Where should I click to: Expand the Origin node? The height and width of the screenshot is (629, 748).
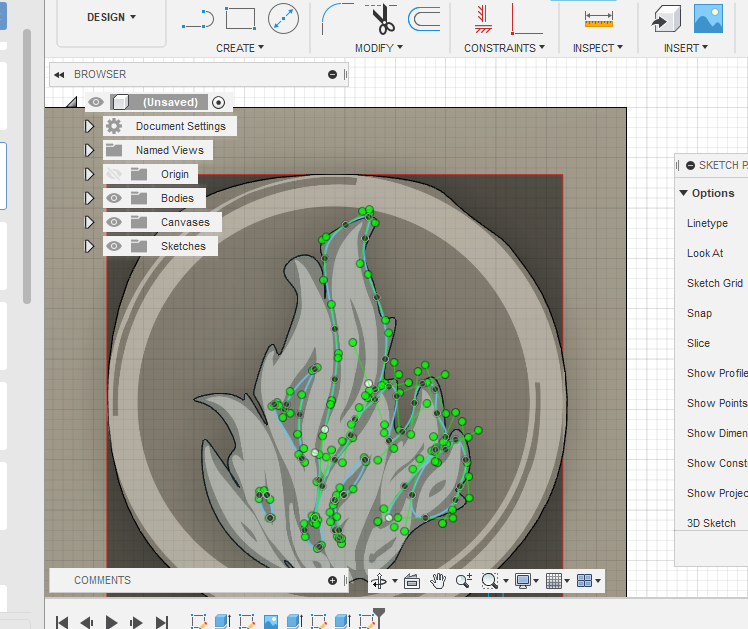(89, 174)
